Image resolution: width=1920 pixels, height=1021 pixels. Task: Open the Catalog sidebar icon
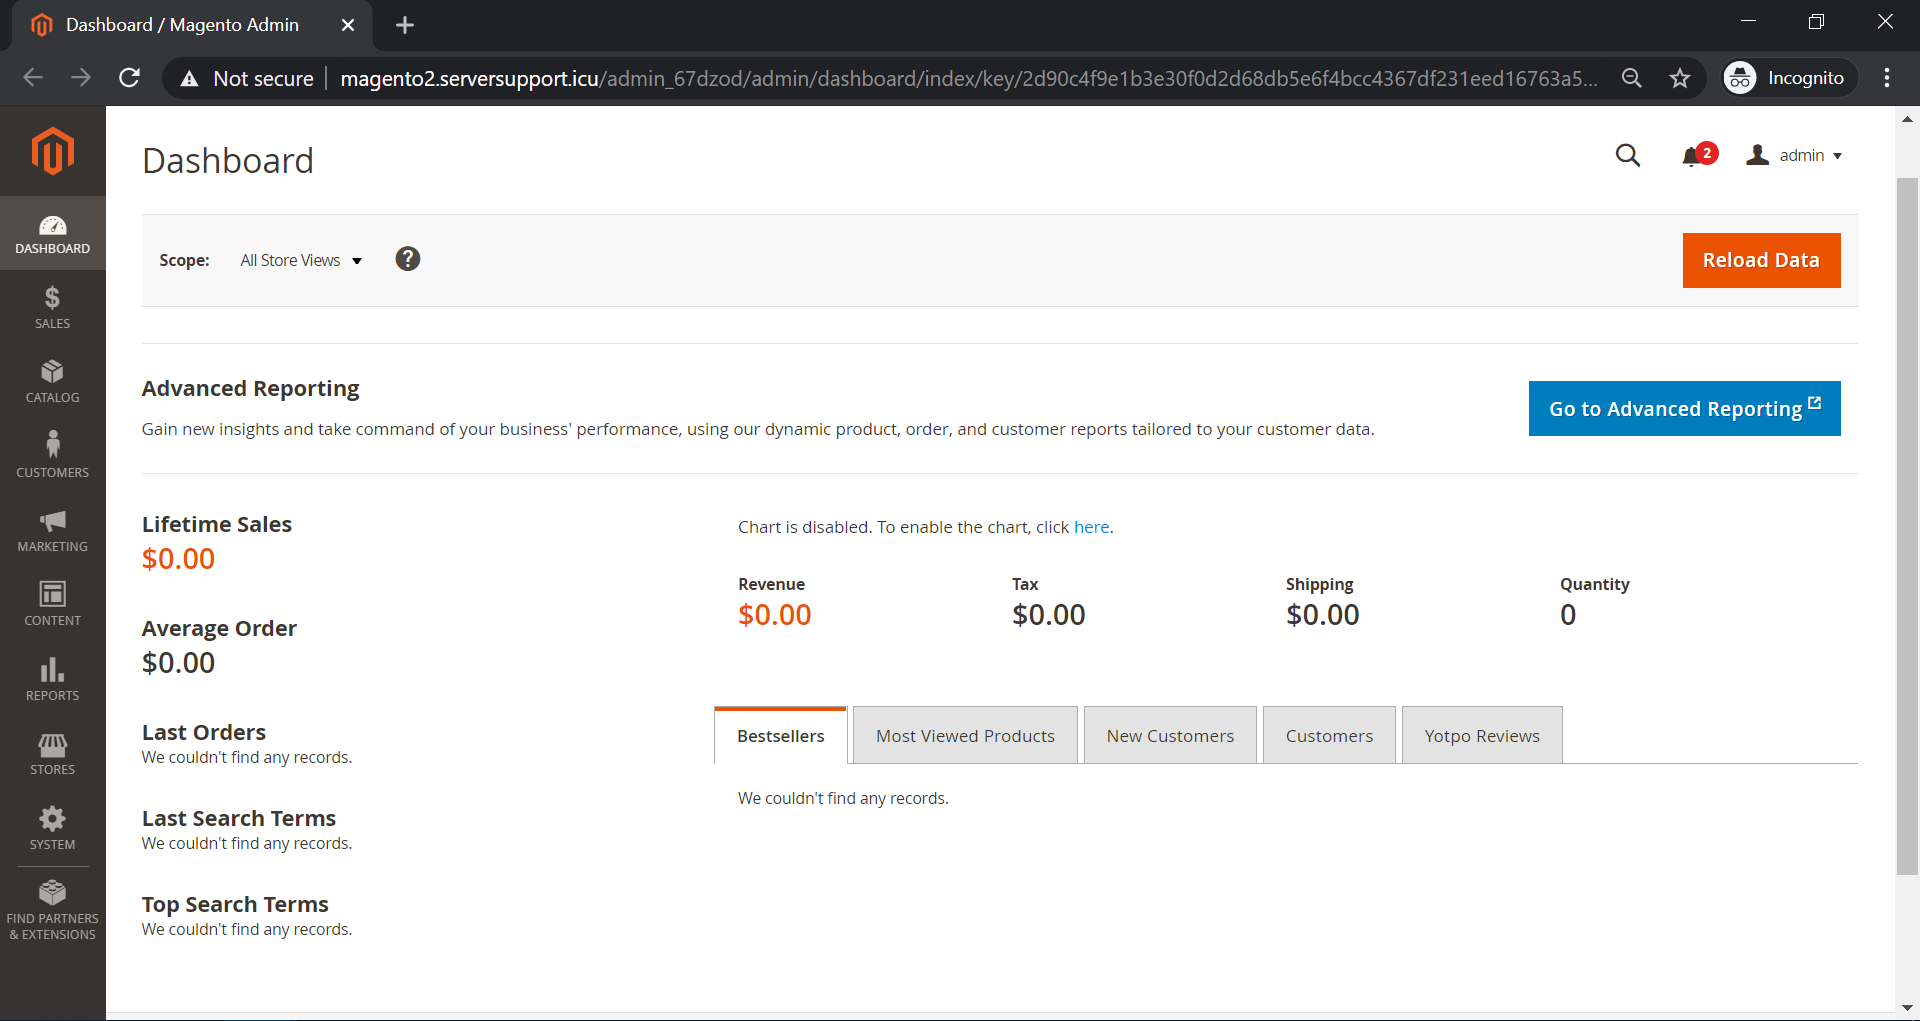point(52,382)
